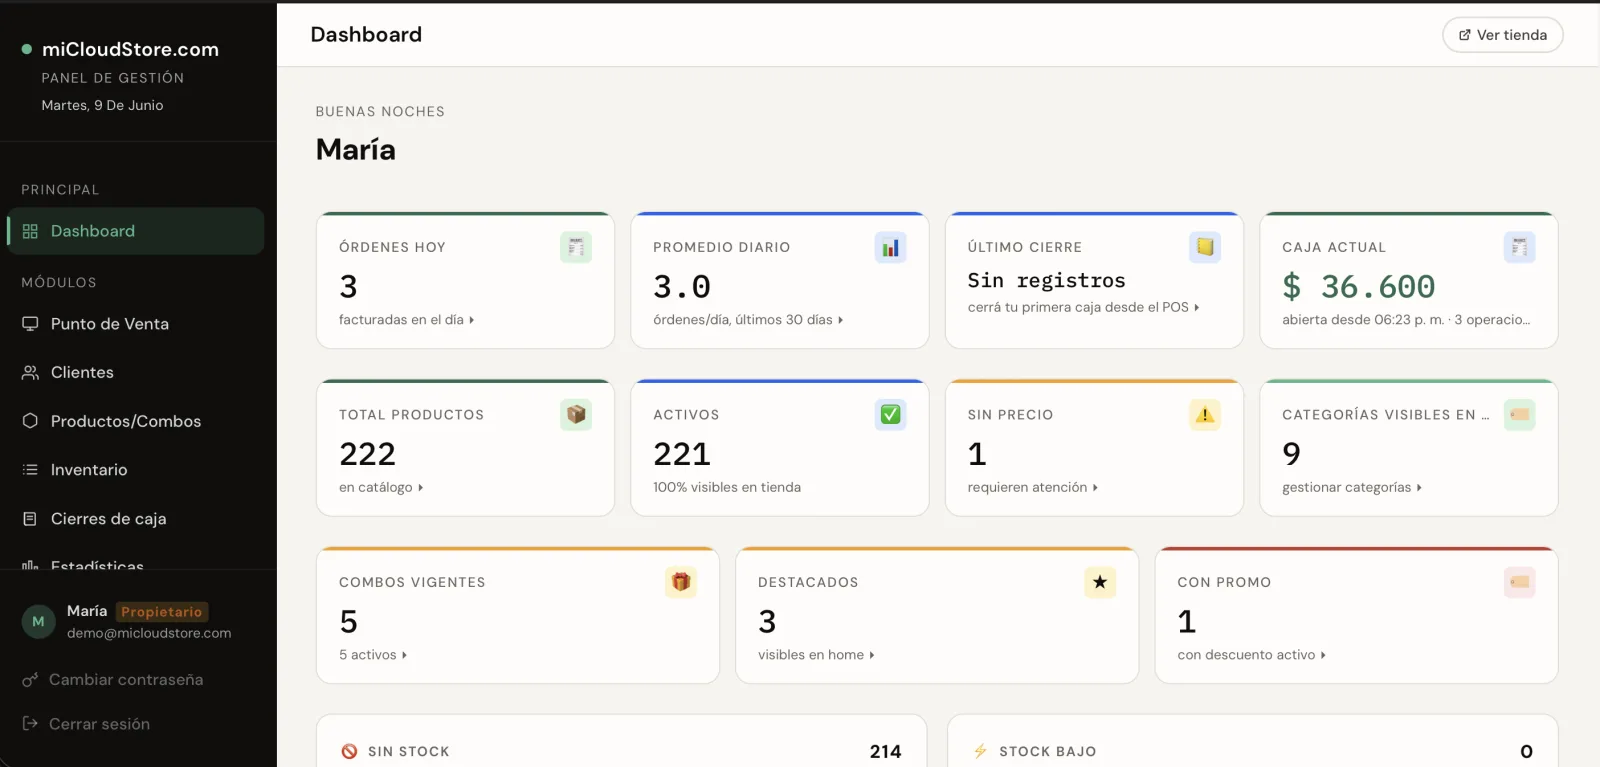Click the promo tag icon on Con Promo

click(x=1519, y=582)
